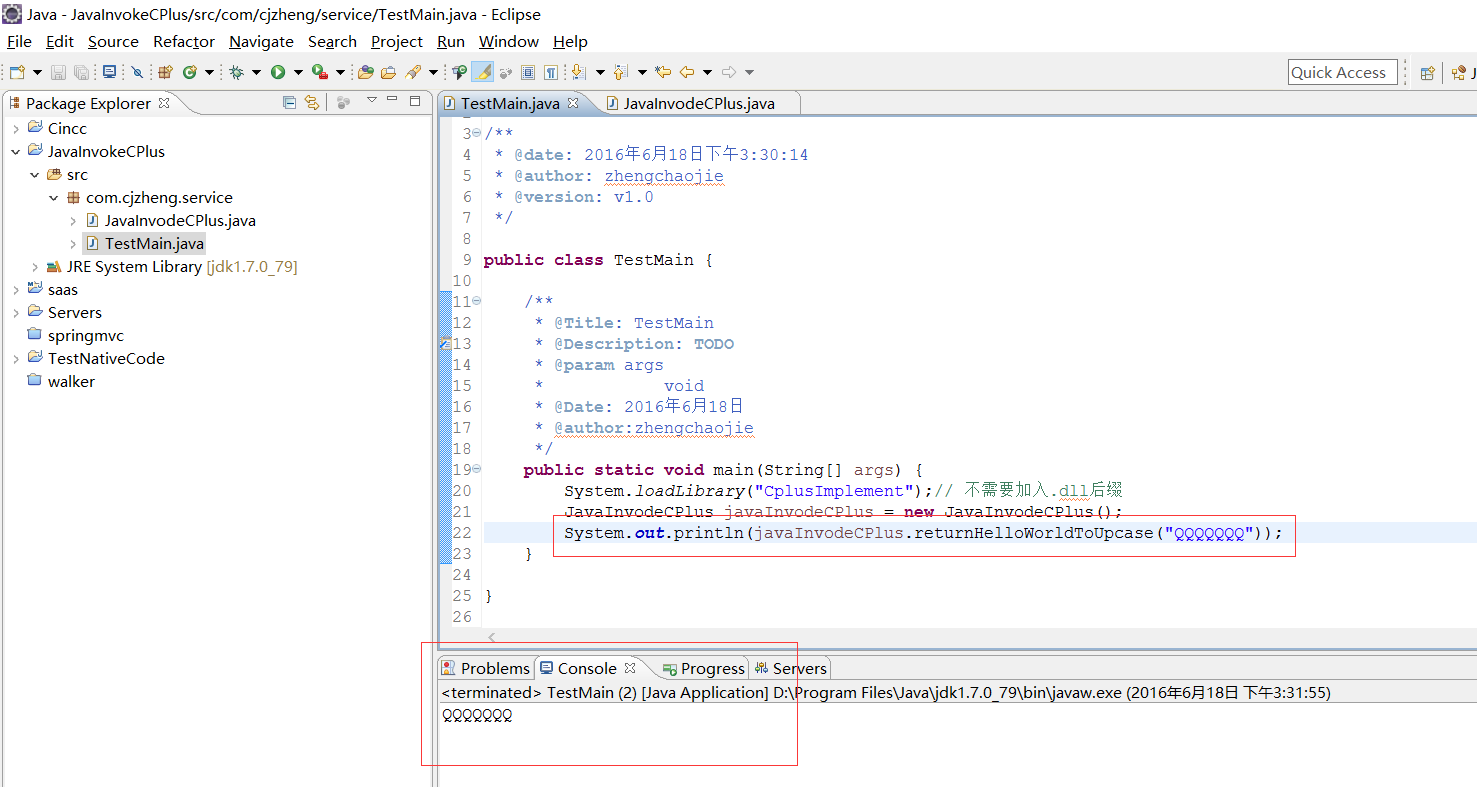Select the walker project
This screenshot has width=1477, height=787.
(62, 381)
